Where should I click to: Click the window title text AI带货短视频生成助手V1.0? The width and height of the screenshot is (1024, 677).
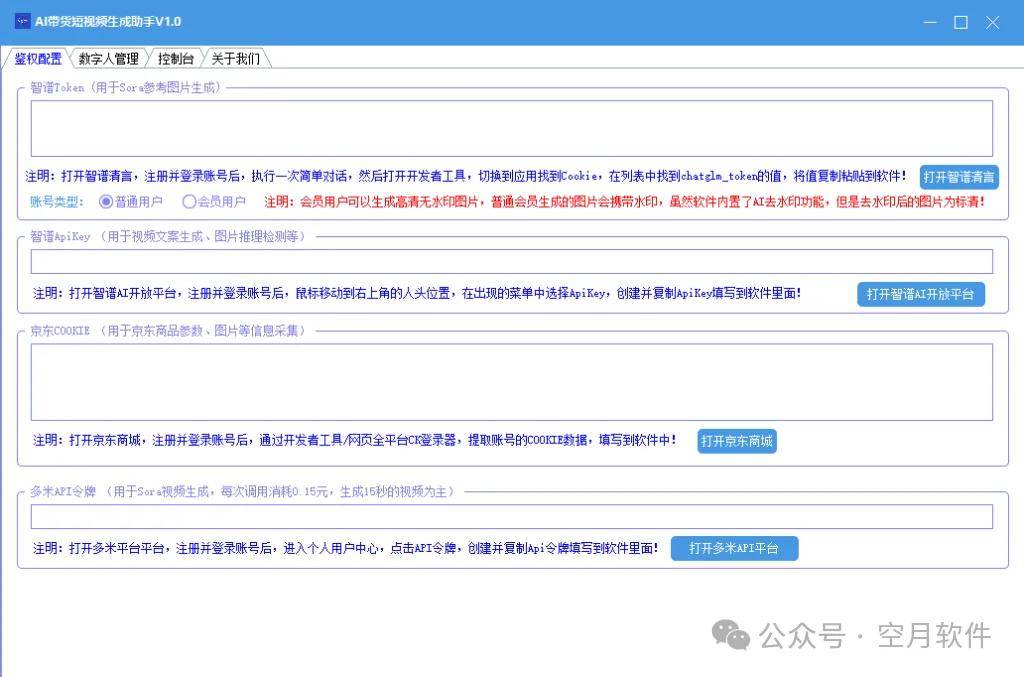pyautogui.click(x=108, y=22)
